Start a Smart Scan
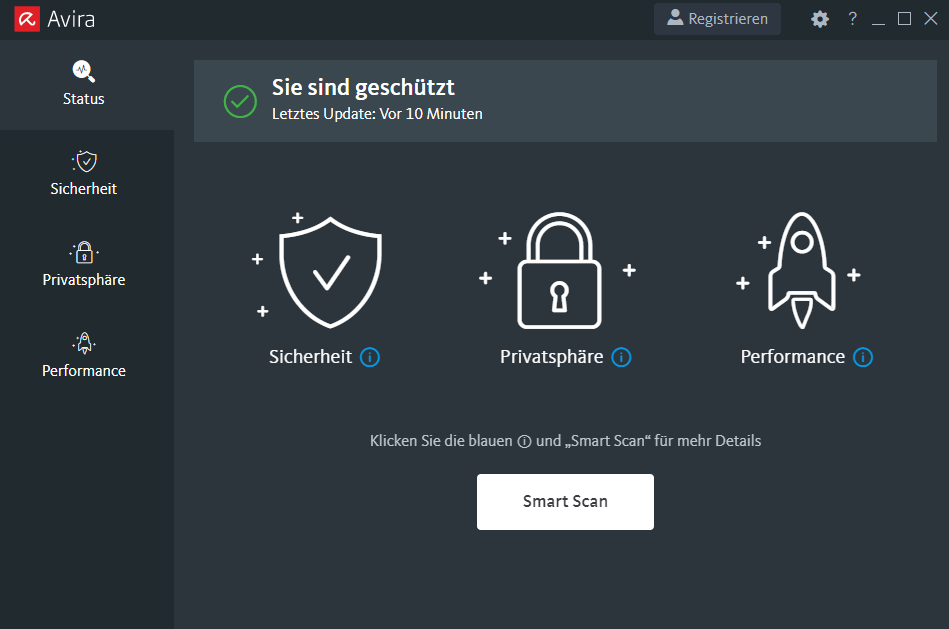The image size is (949, 629). [x=565, y=501]
